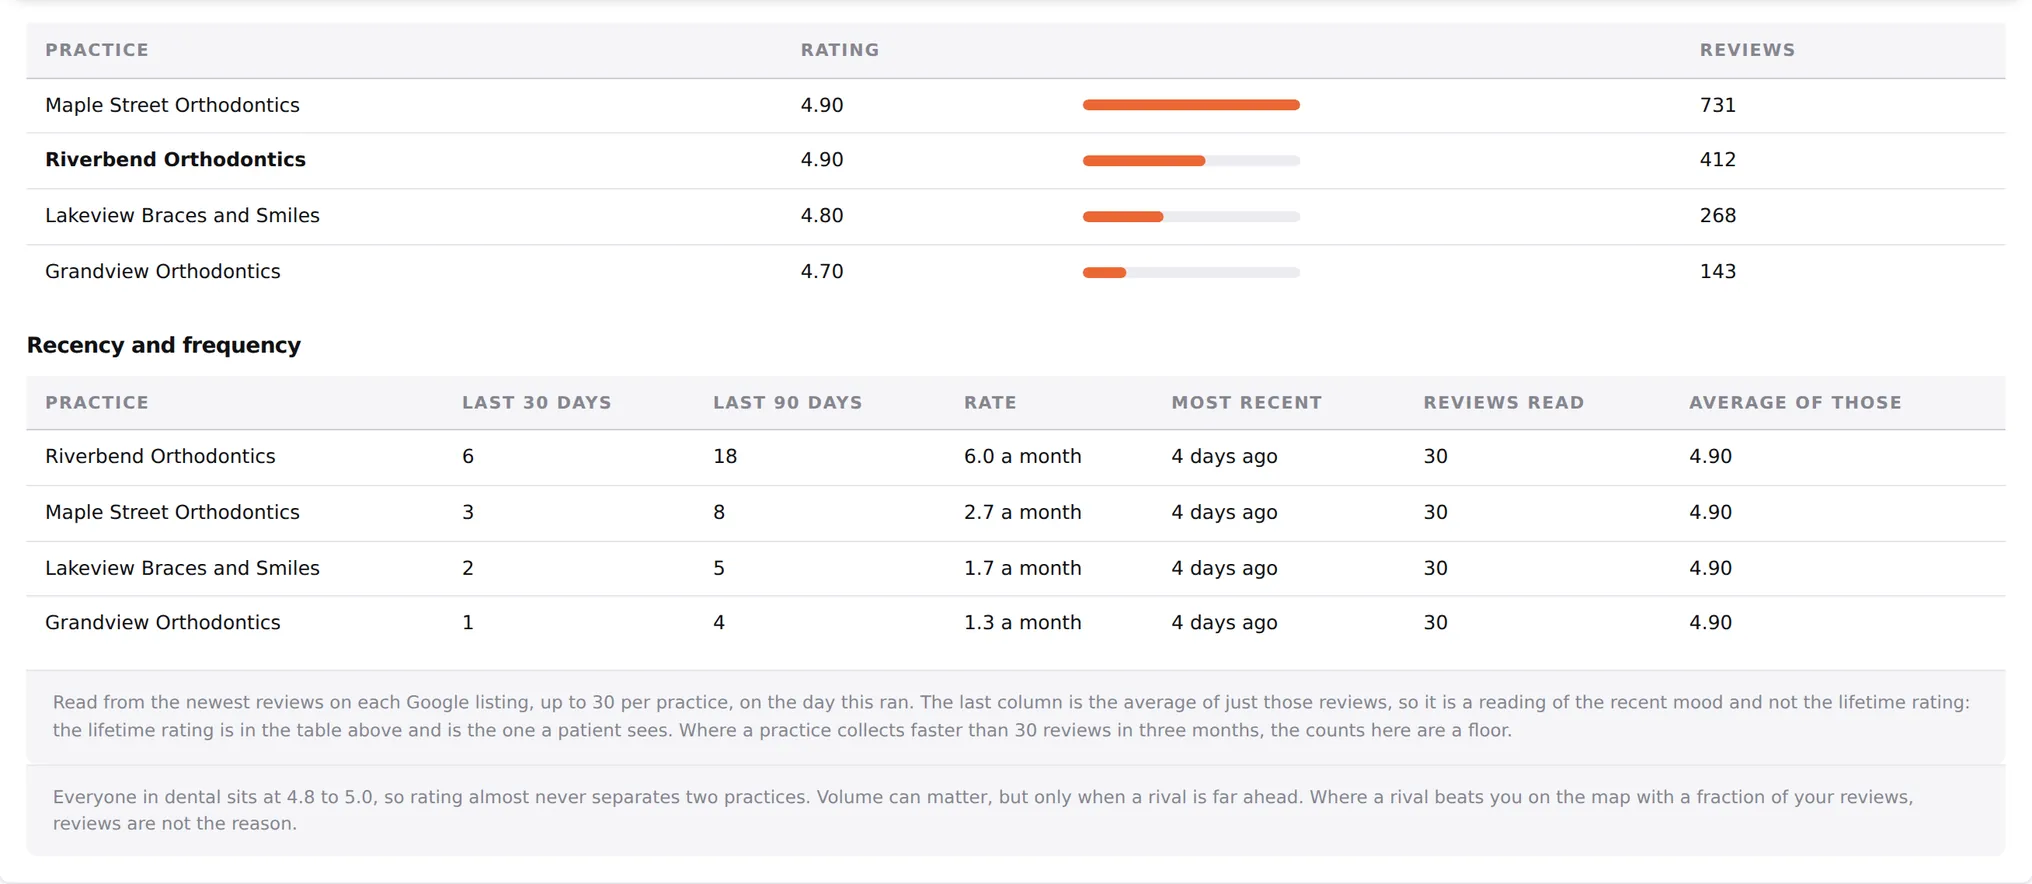The height and width of the screenshot is (884, 2032).
Task: Click the bold Riverbend Orthodontics name
Action: point(175,160)
